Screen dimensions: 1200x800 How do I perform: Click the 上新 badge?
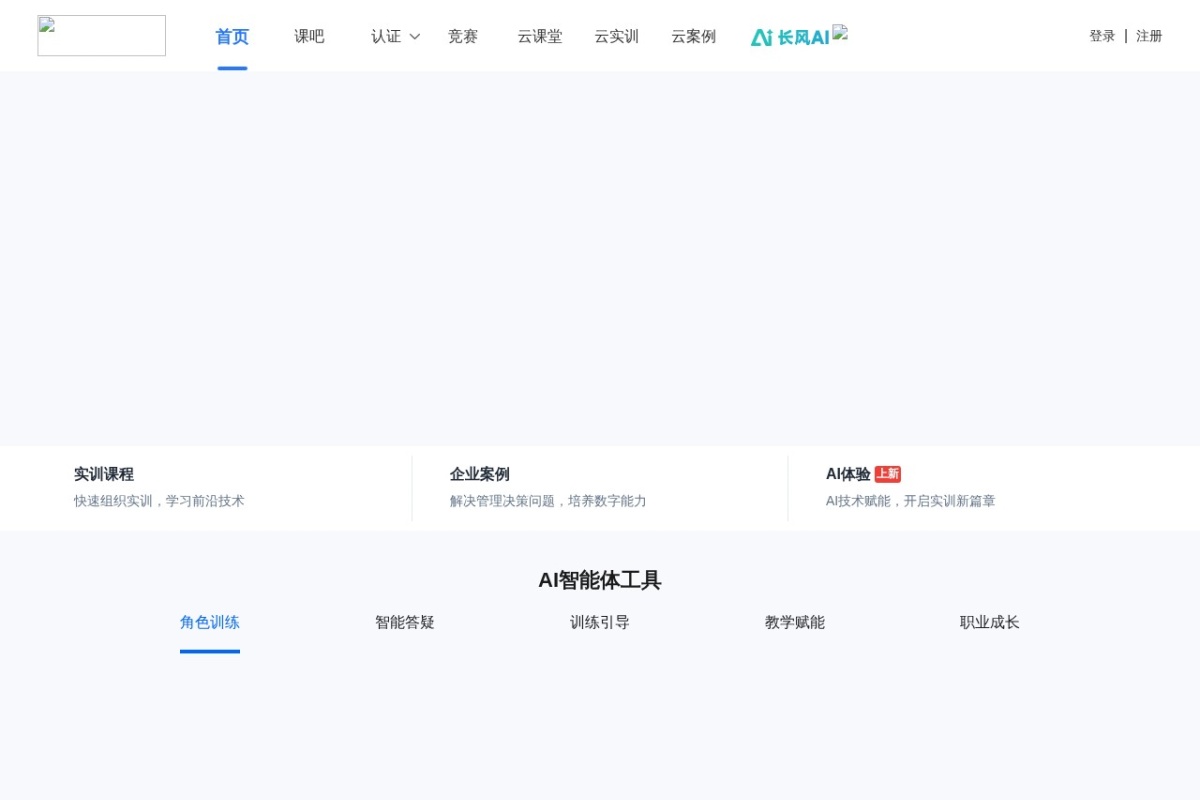pyautogui.click(x=888, y=474)
